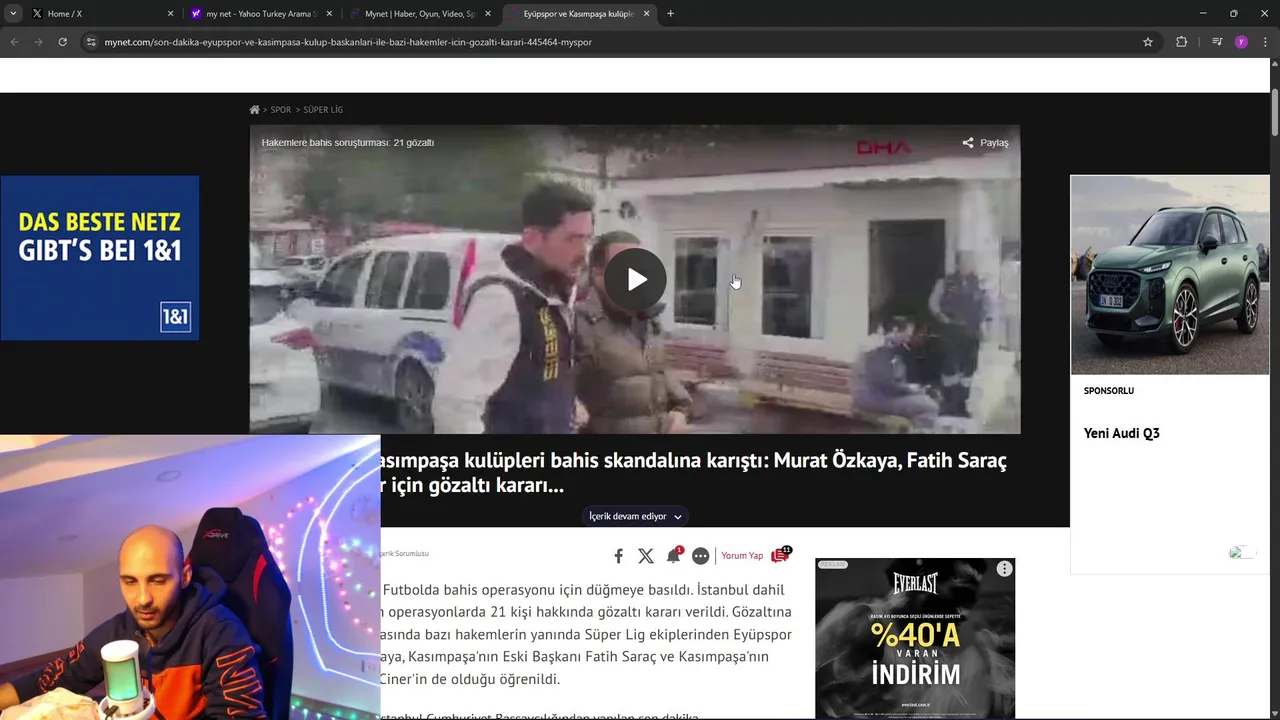This screenshot has width=1280, height=720.
Task: Open the Extensions puzzle icon
Action: click(x=1182, y=42)
